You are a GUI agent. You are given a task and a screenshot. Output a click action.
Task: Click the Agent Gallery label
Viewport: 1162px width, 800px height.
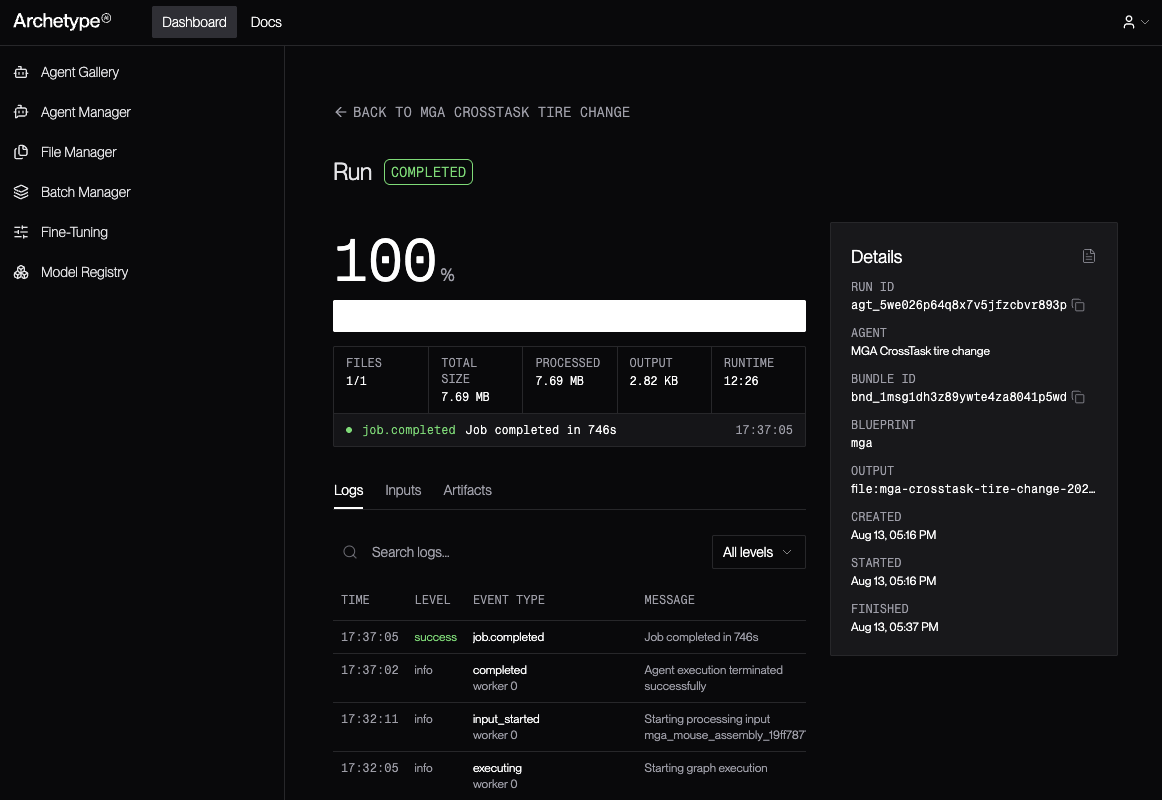80,72
